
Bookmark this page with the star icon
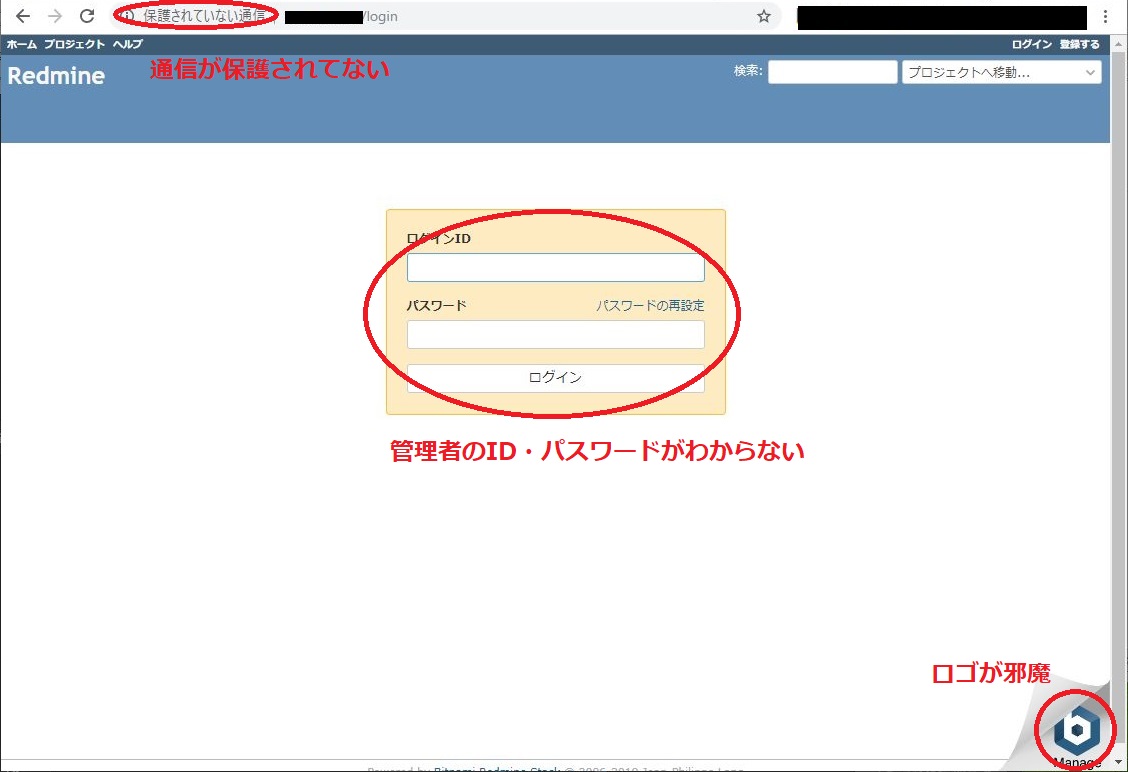pyautogui.click(x=764, y=16)
